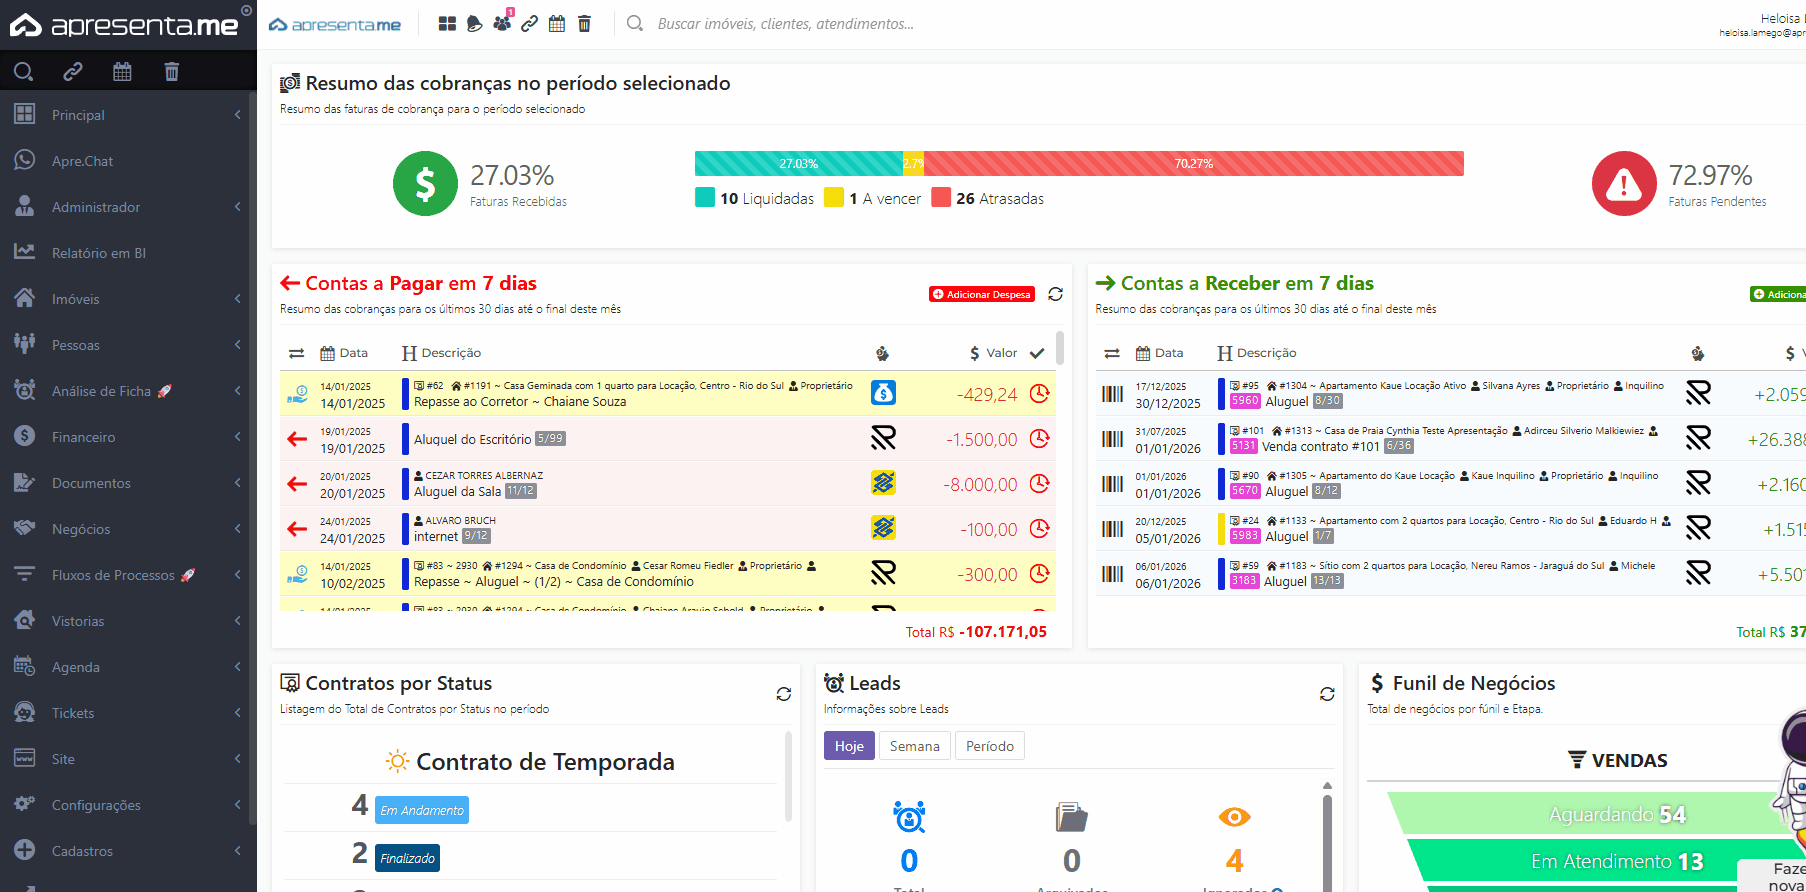
Task: Click clock icon on Aluguel da Sala row
Action: pyautogui.click(x=1040, y=483)
